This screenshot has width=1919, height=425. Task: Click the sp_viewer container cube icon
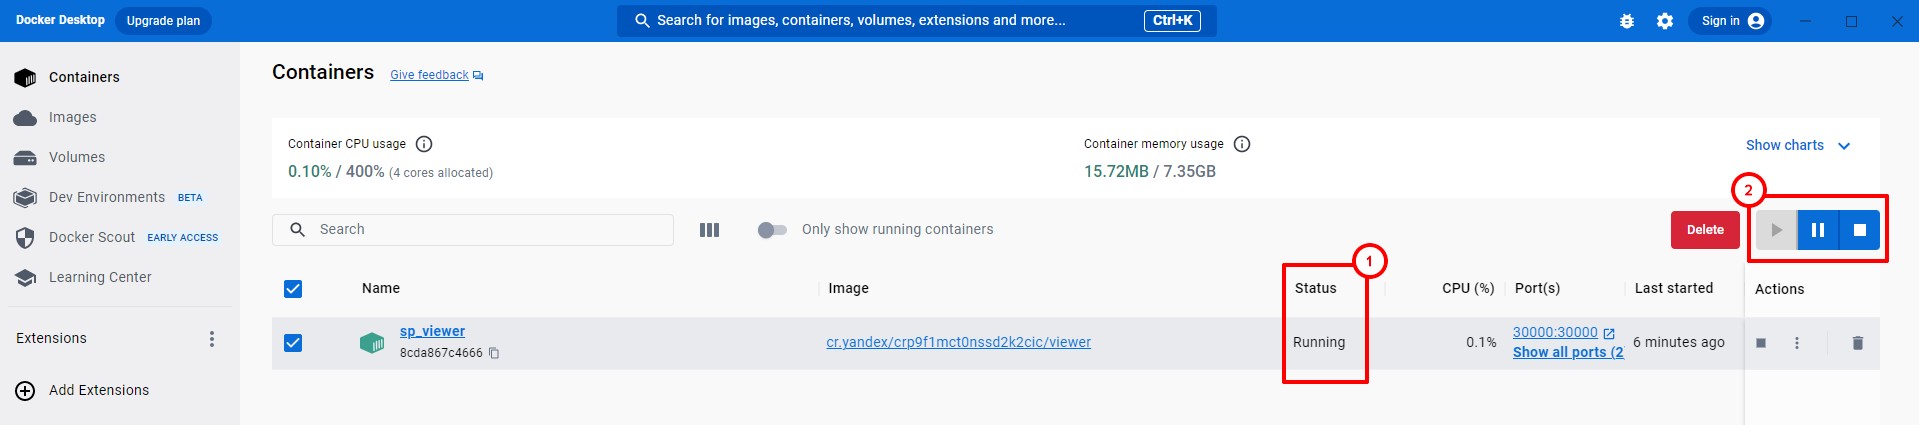coord(372,343)
